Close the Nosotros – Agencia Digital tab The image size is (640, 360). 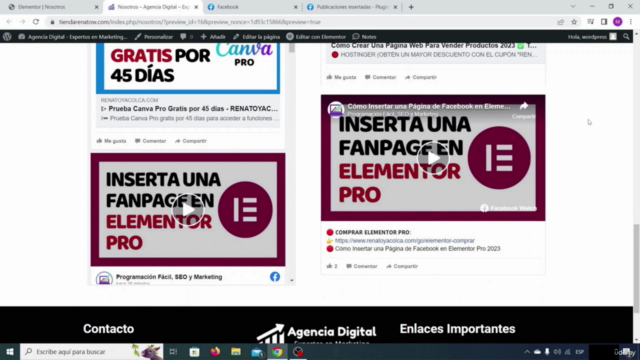(196, 7)
